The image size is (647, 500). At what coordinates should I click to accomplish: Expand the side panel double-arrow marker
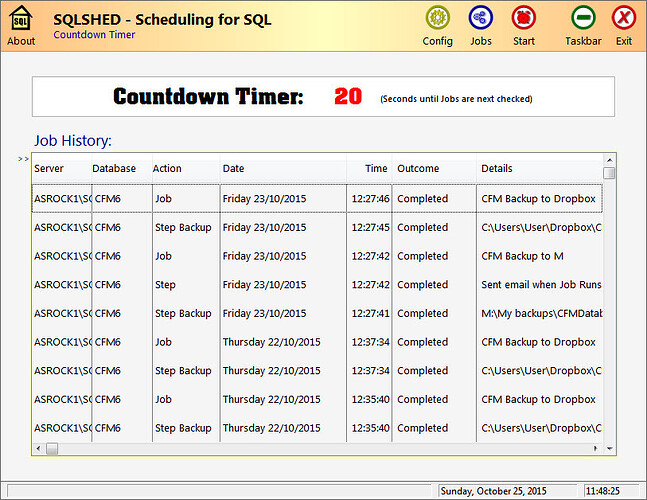[23, 159]
